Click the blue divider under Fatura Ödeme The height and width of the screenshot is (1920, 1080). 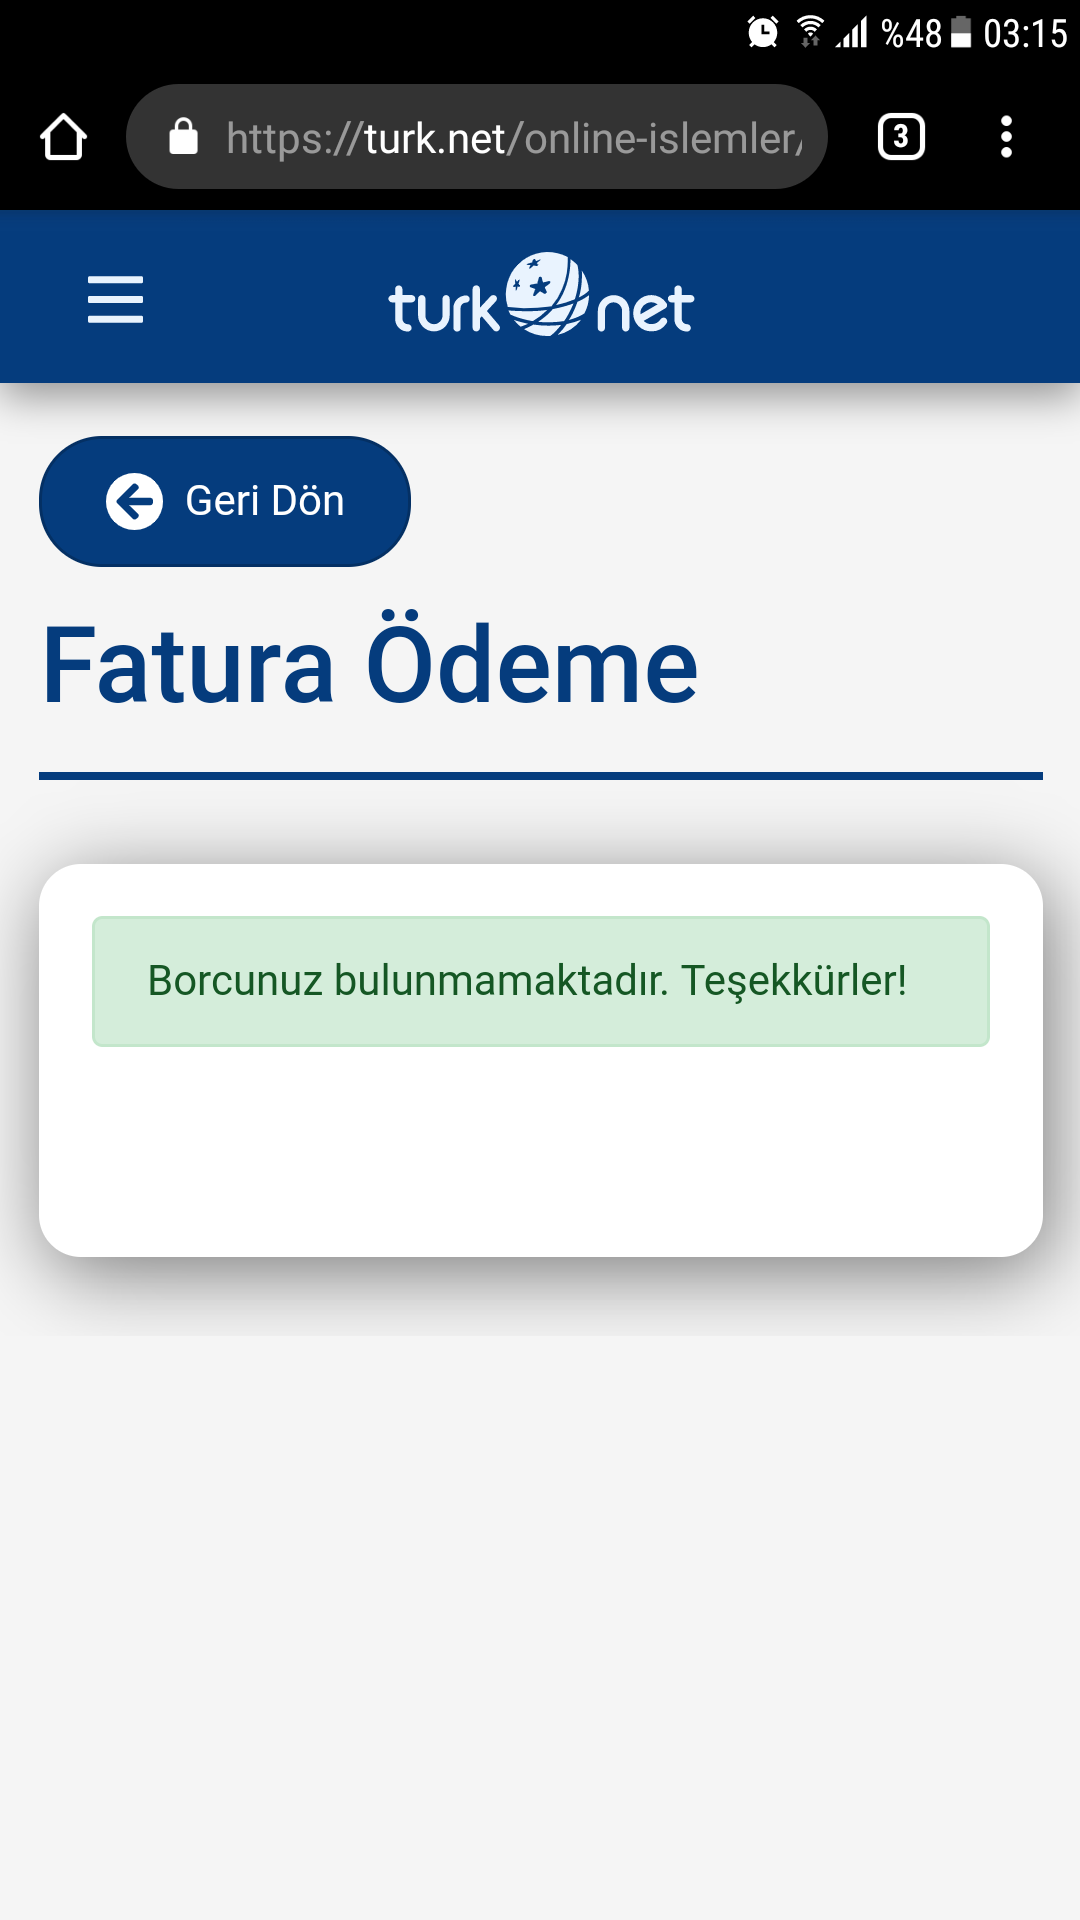coord(541,776)
